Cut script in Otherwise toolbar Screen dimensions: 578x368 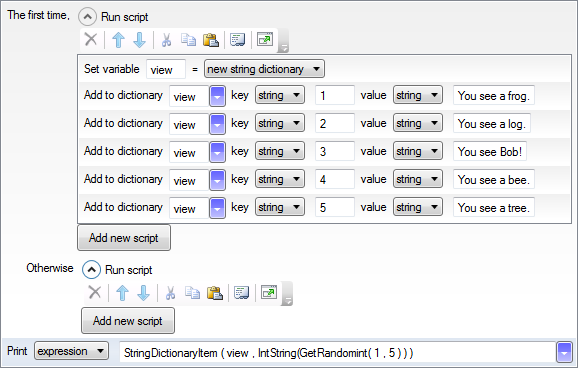pos(170,293)
